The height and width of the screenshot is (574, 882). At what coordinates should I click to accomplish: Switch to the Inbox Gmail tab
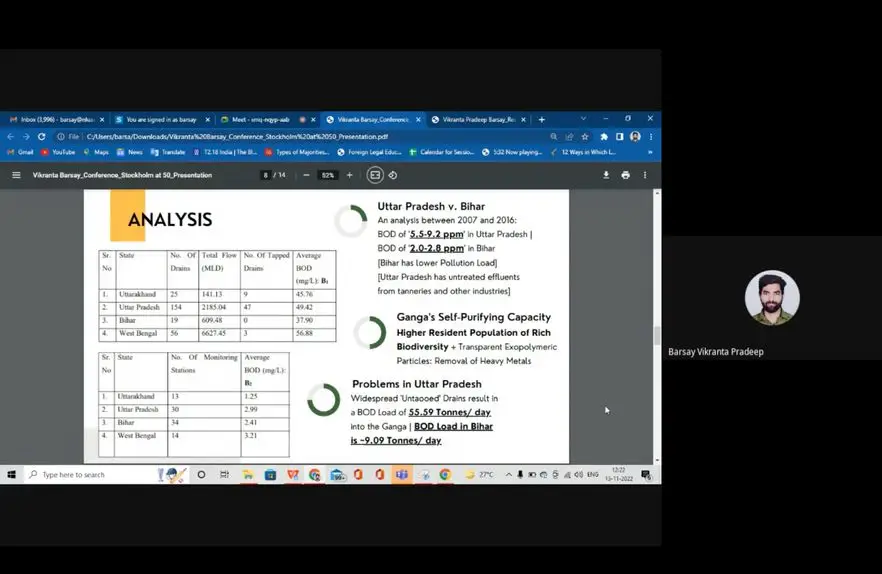coord(55,119)
